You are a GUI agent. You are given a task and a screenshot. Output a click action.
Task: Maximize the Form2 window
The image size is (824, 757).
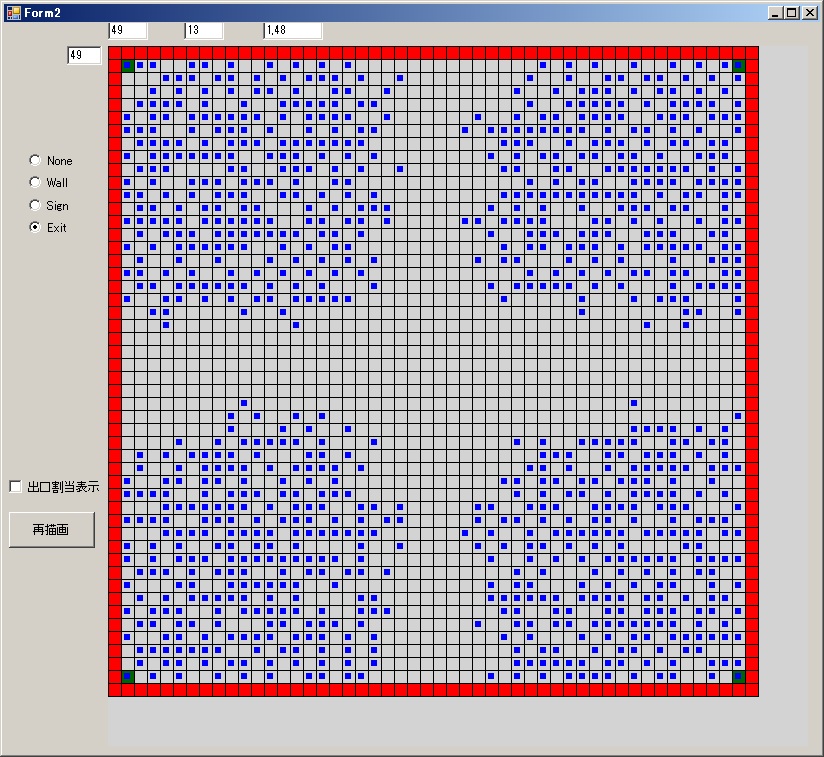792,12
